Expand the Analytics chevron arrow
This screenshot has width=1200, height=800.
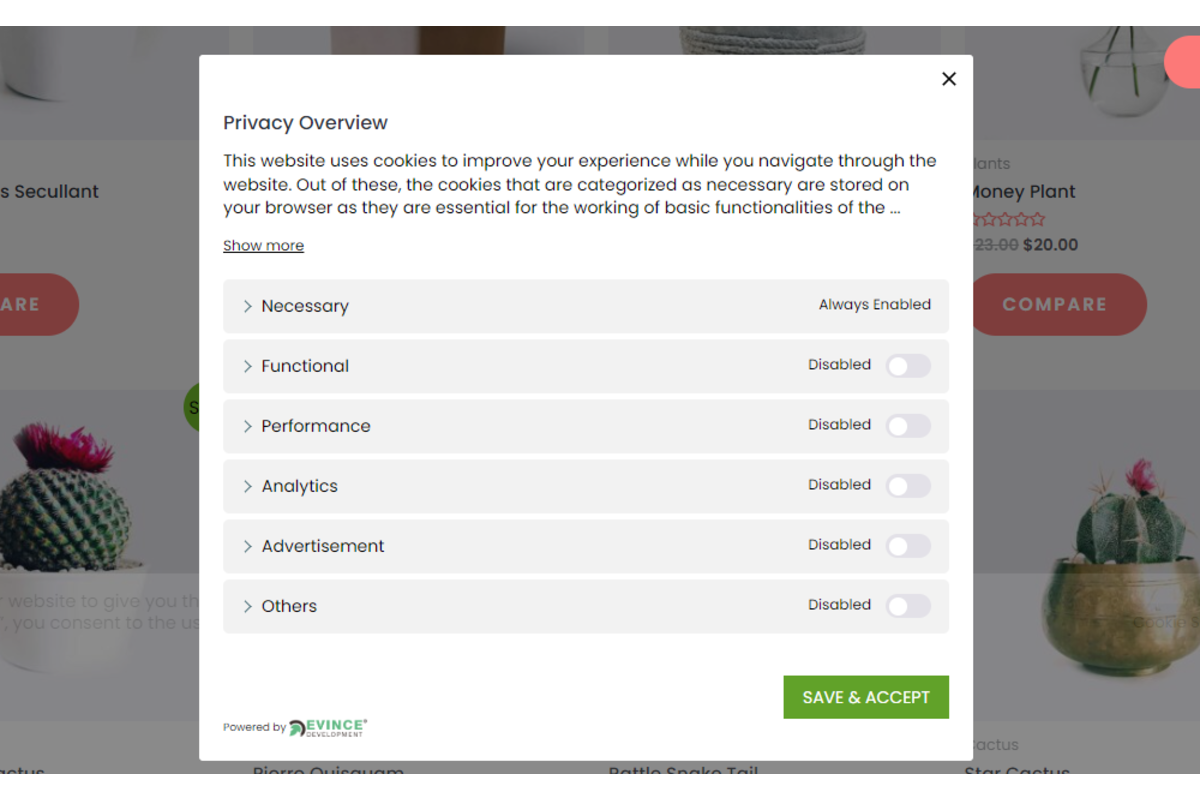[x=247, y=486]
